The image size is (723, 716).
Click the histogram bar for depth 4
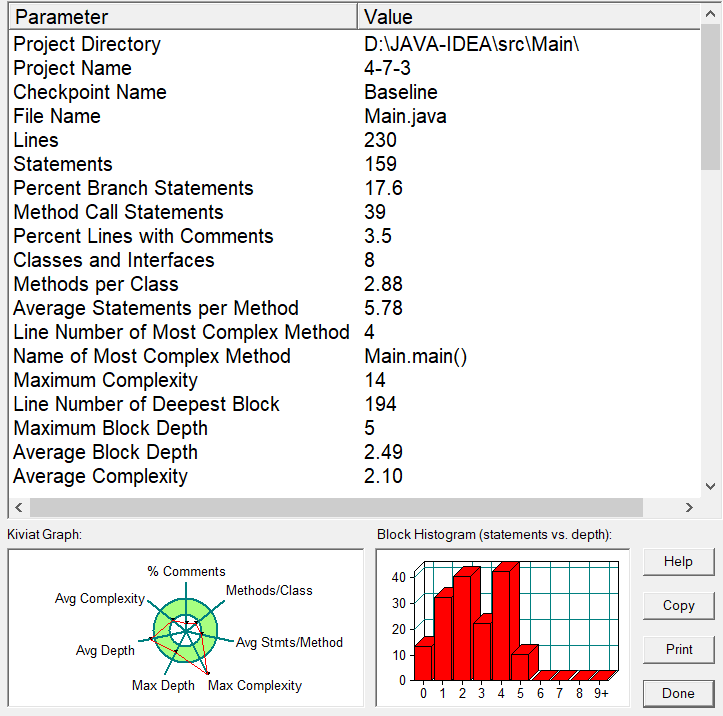coord(501,625)
